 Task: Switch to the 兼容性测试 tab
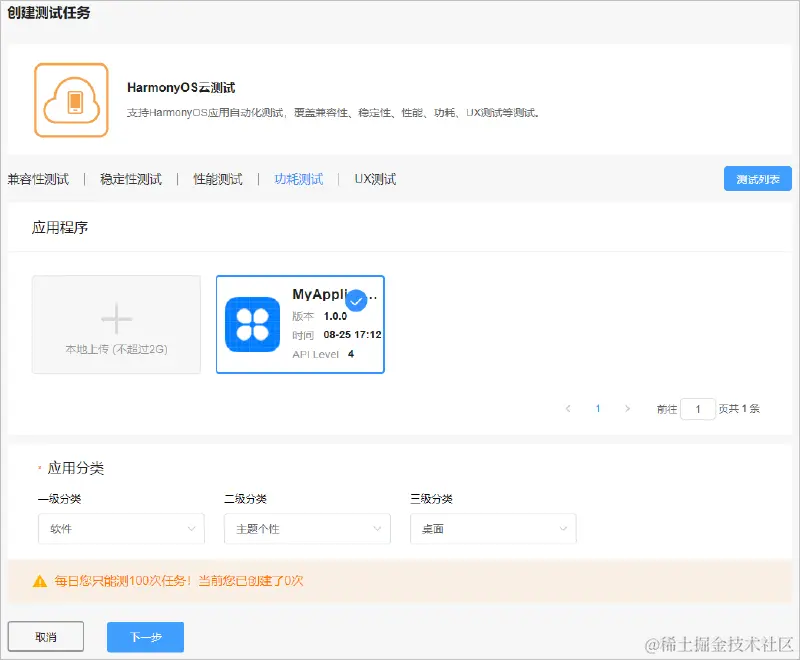tap(38, 178)
